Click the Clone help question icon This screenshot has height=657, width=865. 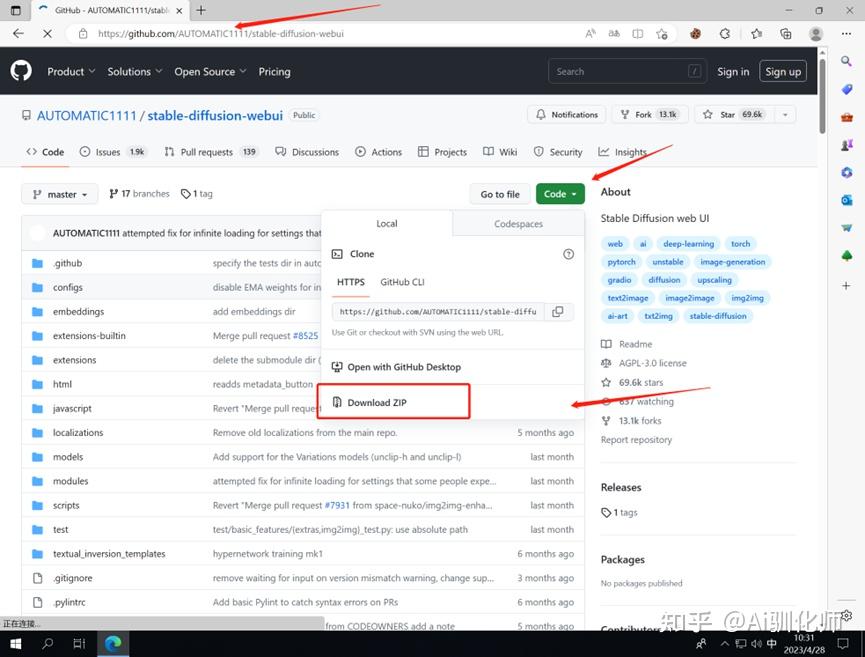(x=568, y=254)
